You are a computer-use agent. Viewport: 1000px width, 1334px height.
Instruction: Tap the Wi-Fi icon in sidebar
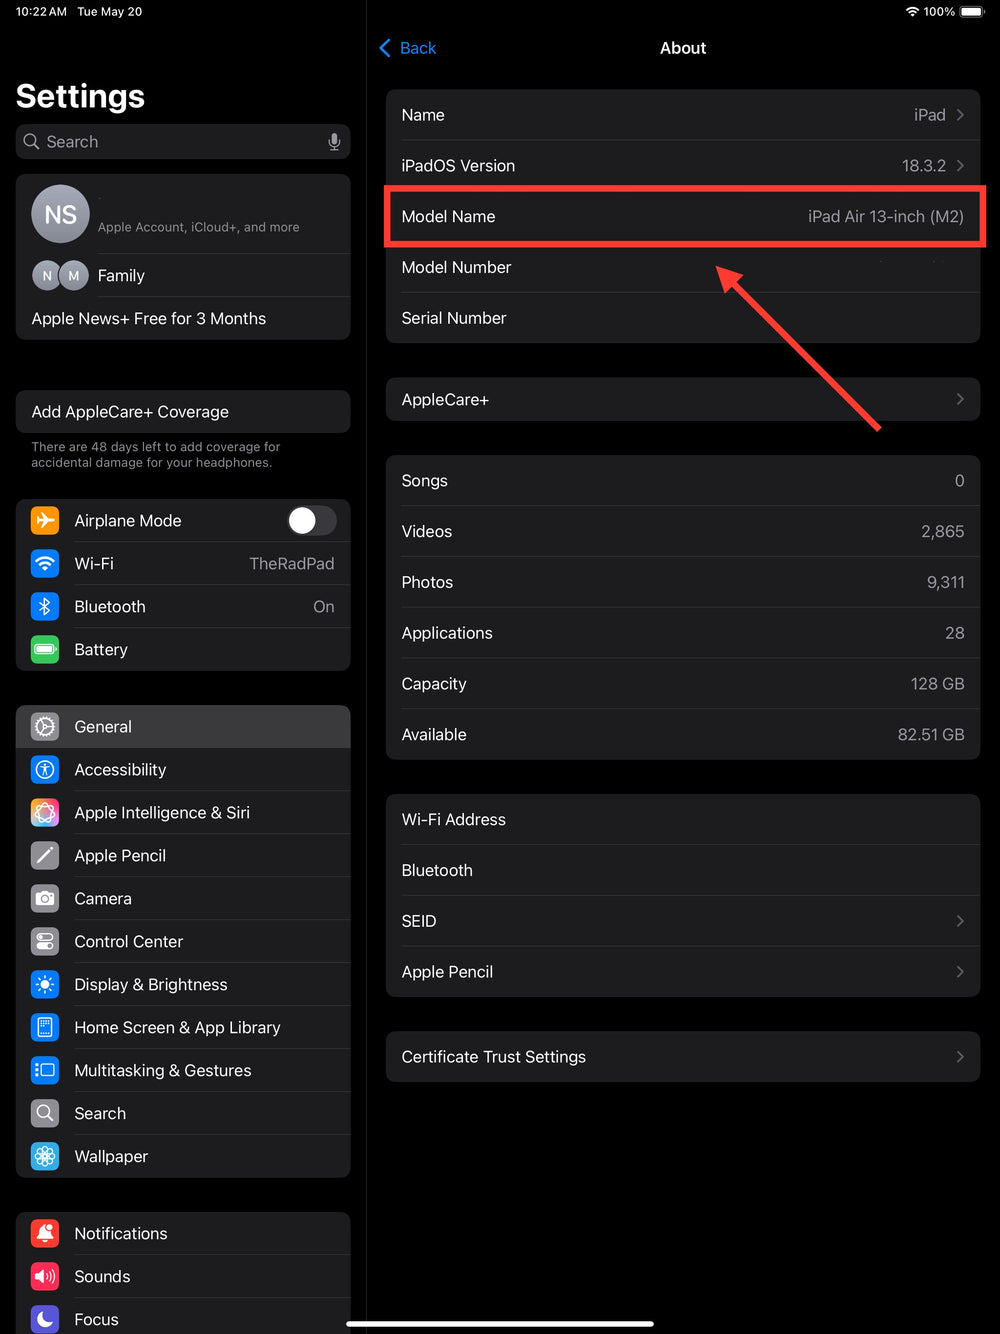click(x=45, y=564)
